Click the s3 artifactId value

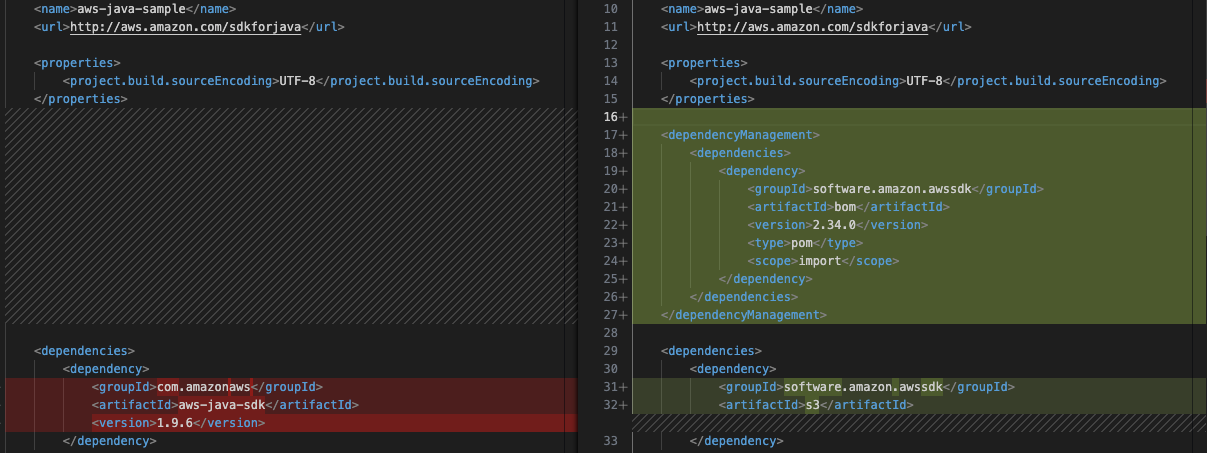coord(813,405)
